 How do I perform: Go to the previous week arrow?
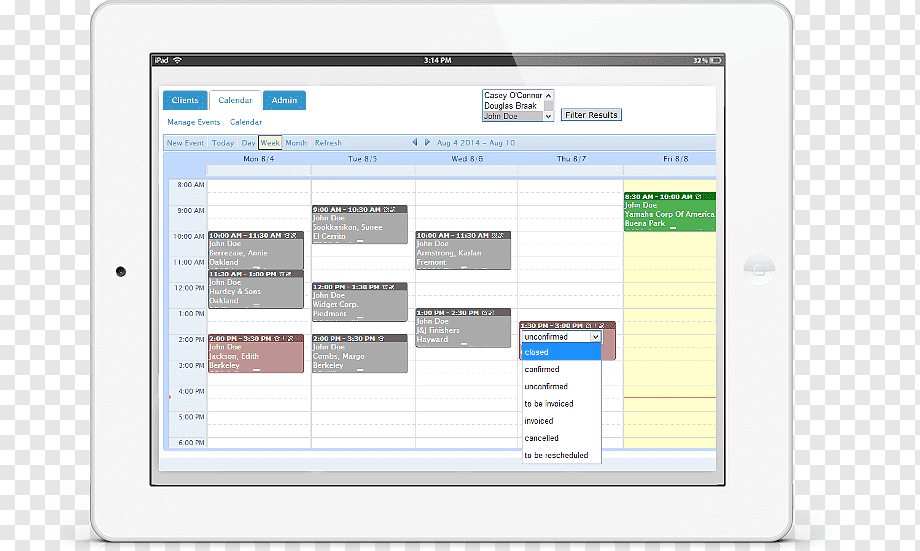[415, 142]
